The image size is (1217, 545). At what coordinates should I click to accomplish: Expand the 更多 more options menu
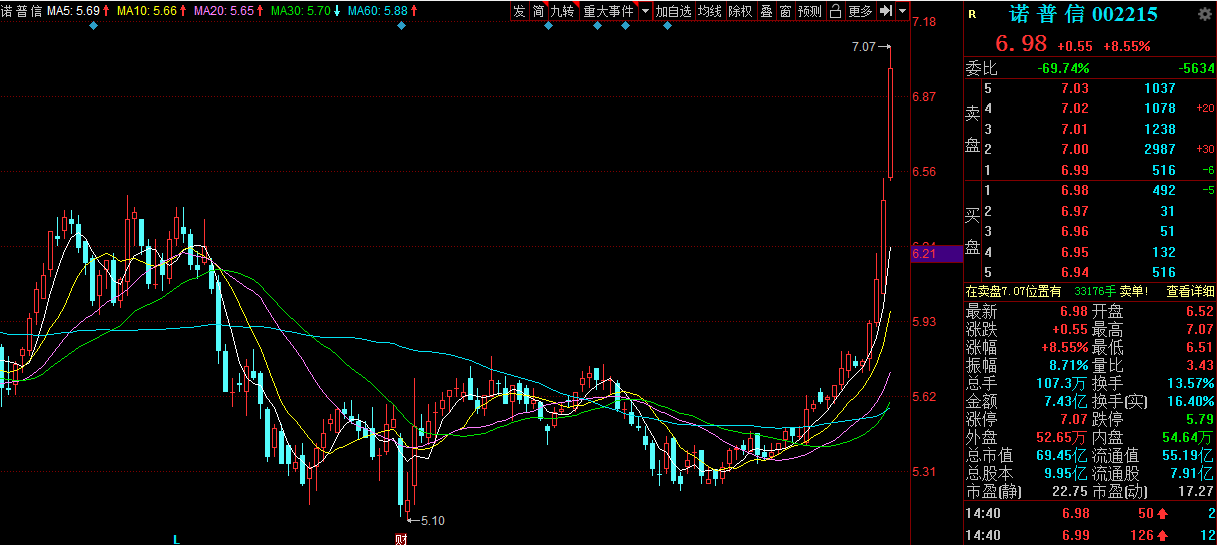click(860, 11)
